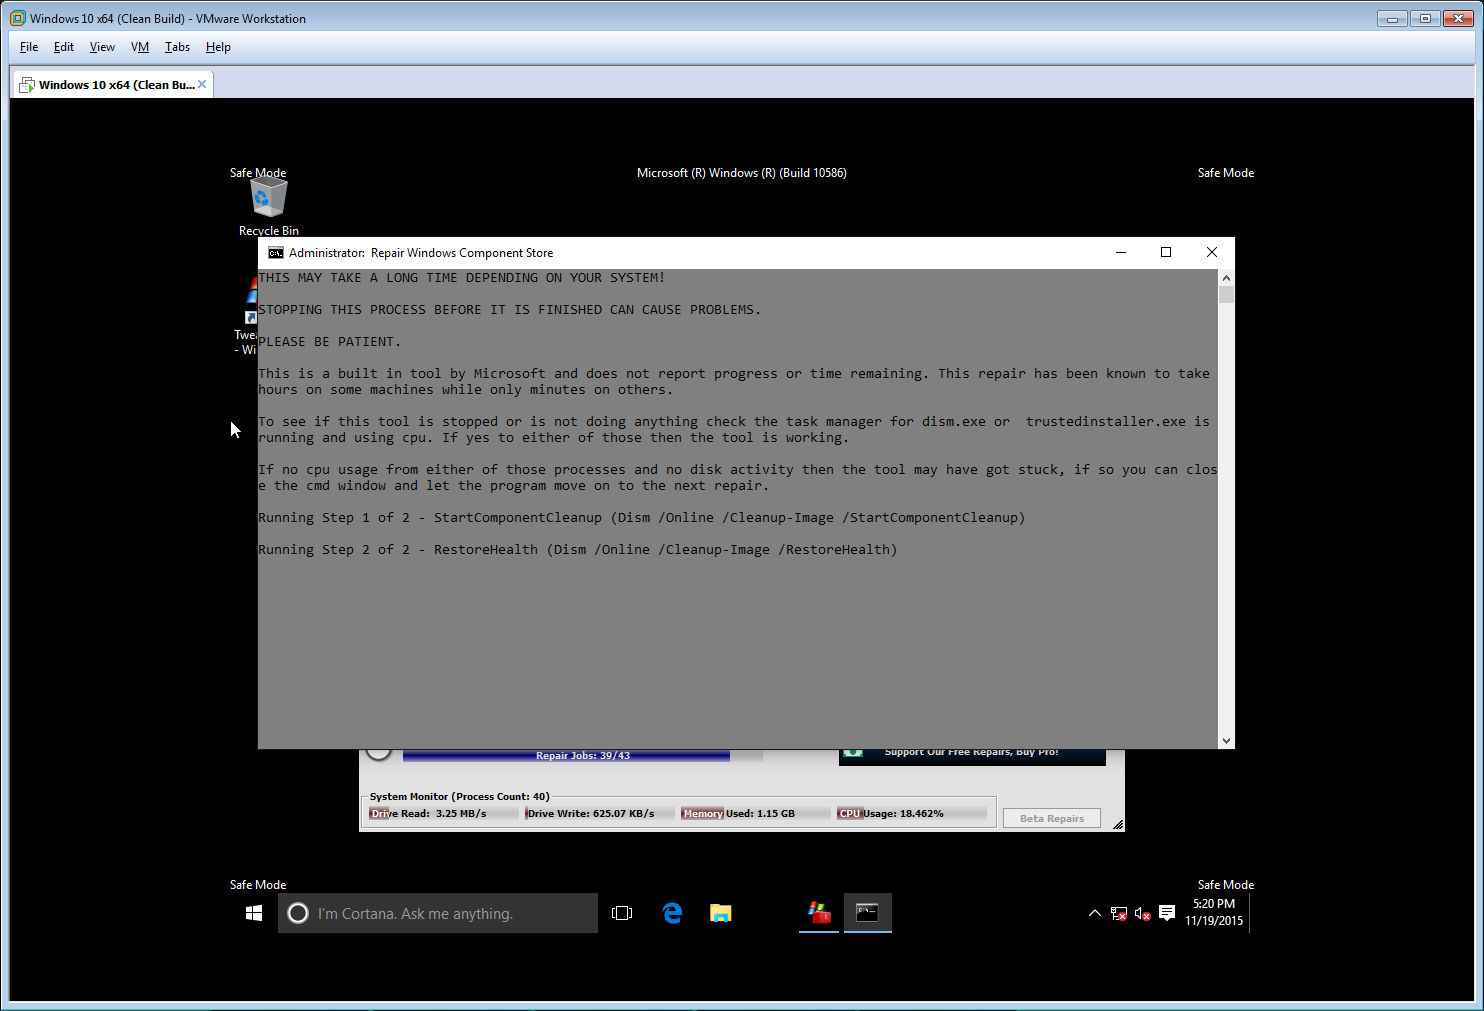This screenshot has width=1484, height=1011.
Task: Click the Cortana search box
Action: (x=438, y=913)
